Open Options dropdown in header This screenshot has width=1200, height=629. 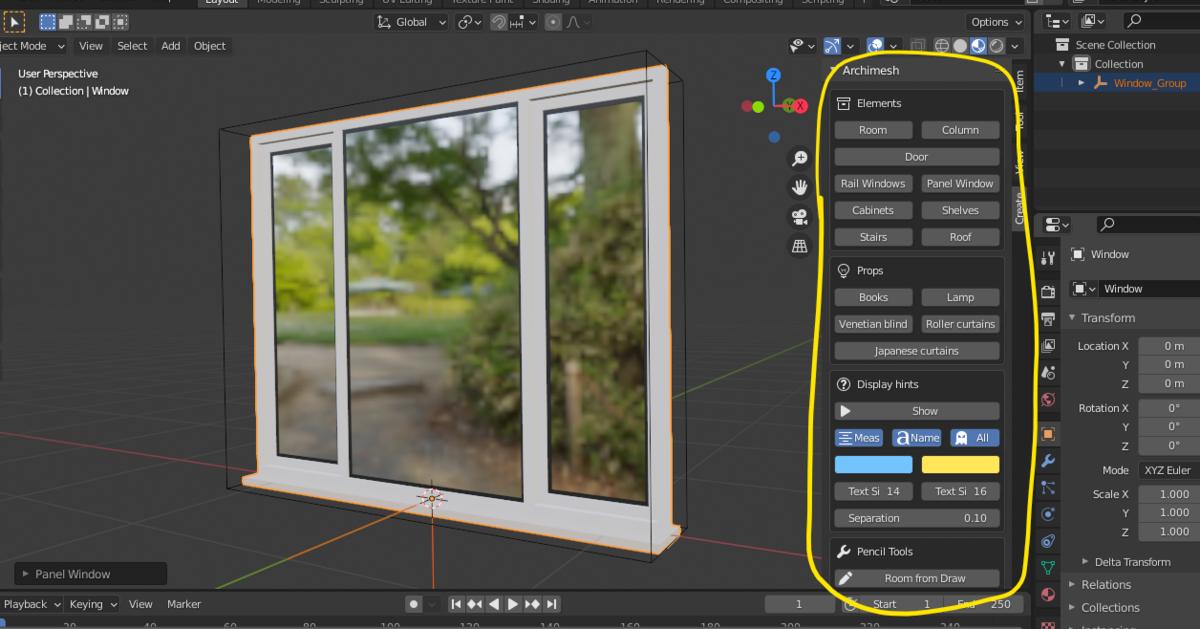[997, 22]
